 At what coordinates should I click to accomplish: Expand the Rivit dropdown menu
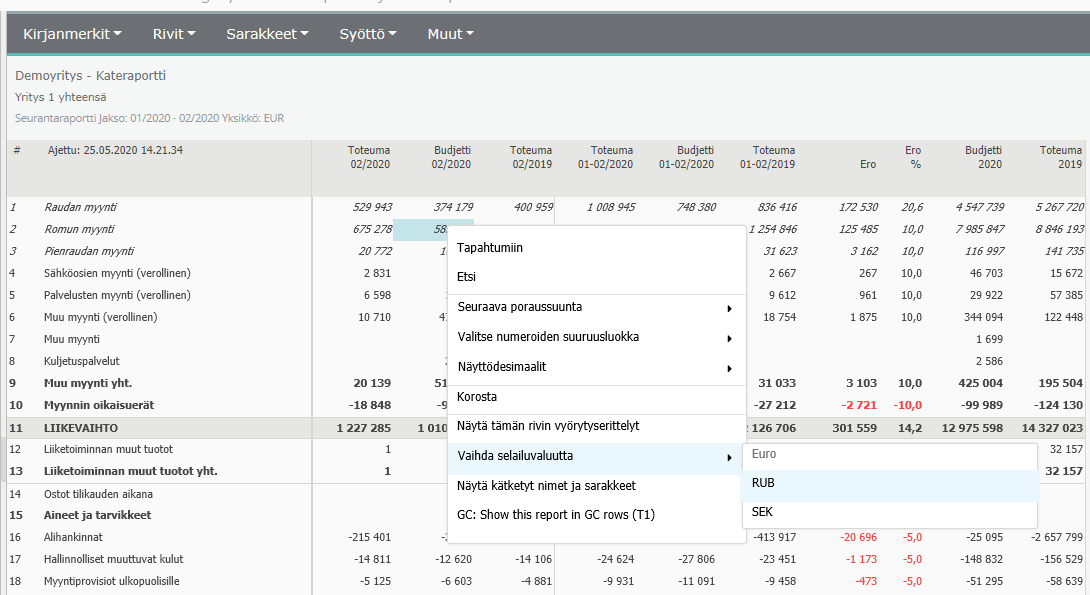(174, 34)
